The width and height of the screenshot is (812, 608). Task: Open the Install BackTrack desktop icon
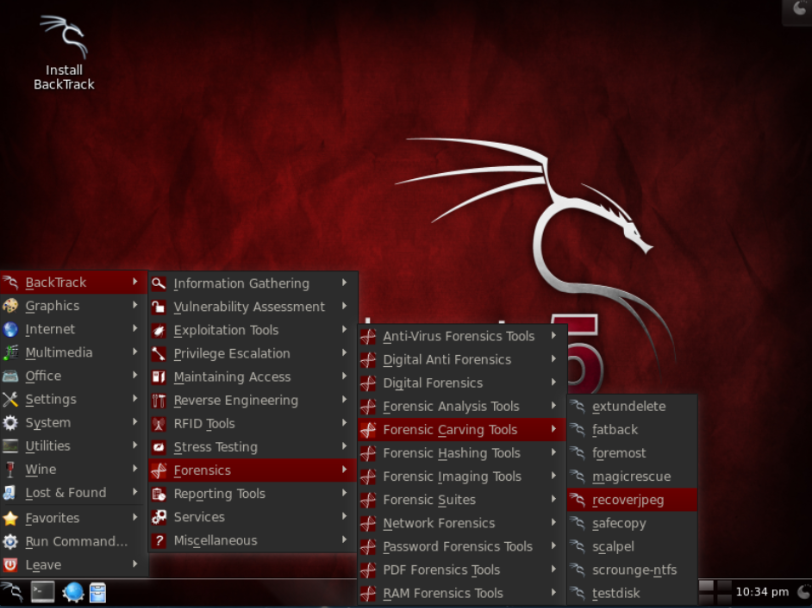tap(64, 53)
